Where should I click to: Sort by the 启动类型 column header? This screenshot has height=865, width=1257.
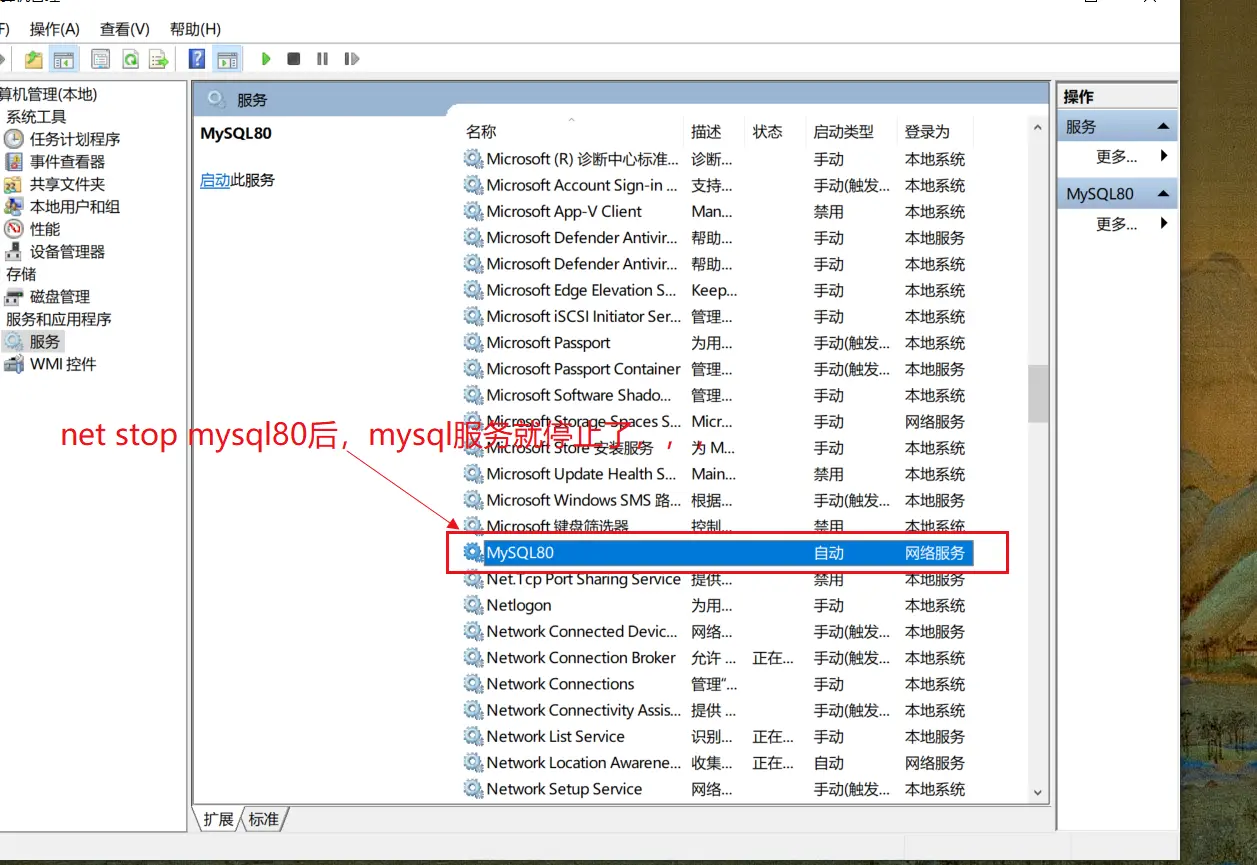click(x=843, y=131)
